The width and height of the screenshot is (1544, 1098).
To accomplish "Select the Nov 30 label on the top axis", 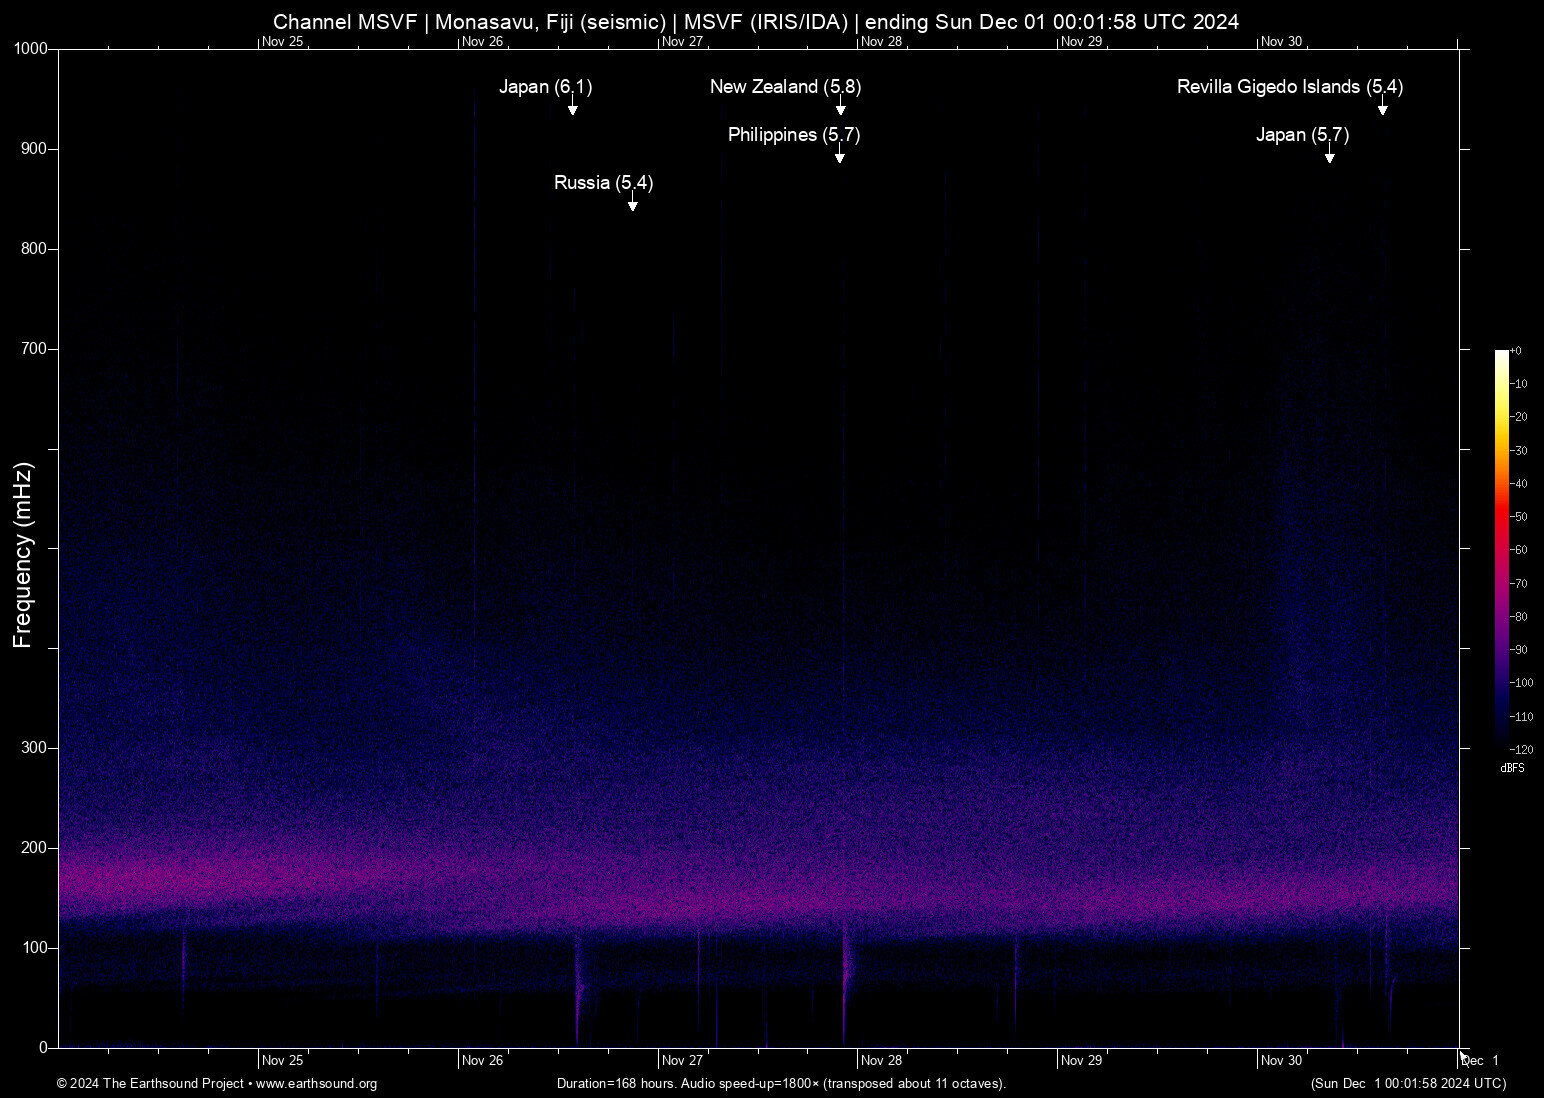I will pos(1281,42).
